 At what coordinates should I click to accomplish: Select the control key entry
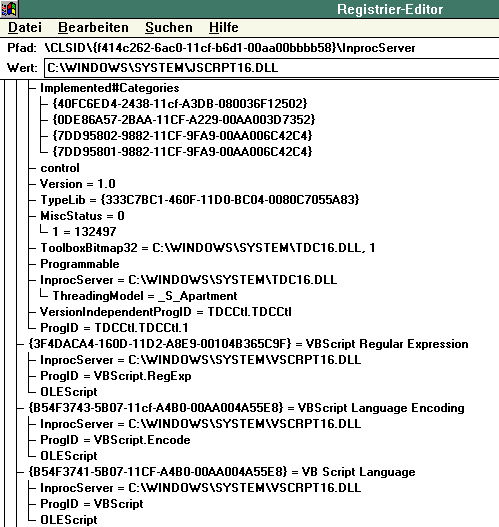click(60, 168)
